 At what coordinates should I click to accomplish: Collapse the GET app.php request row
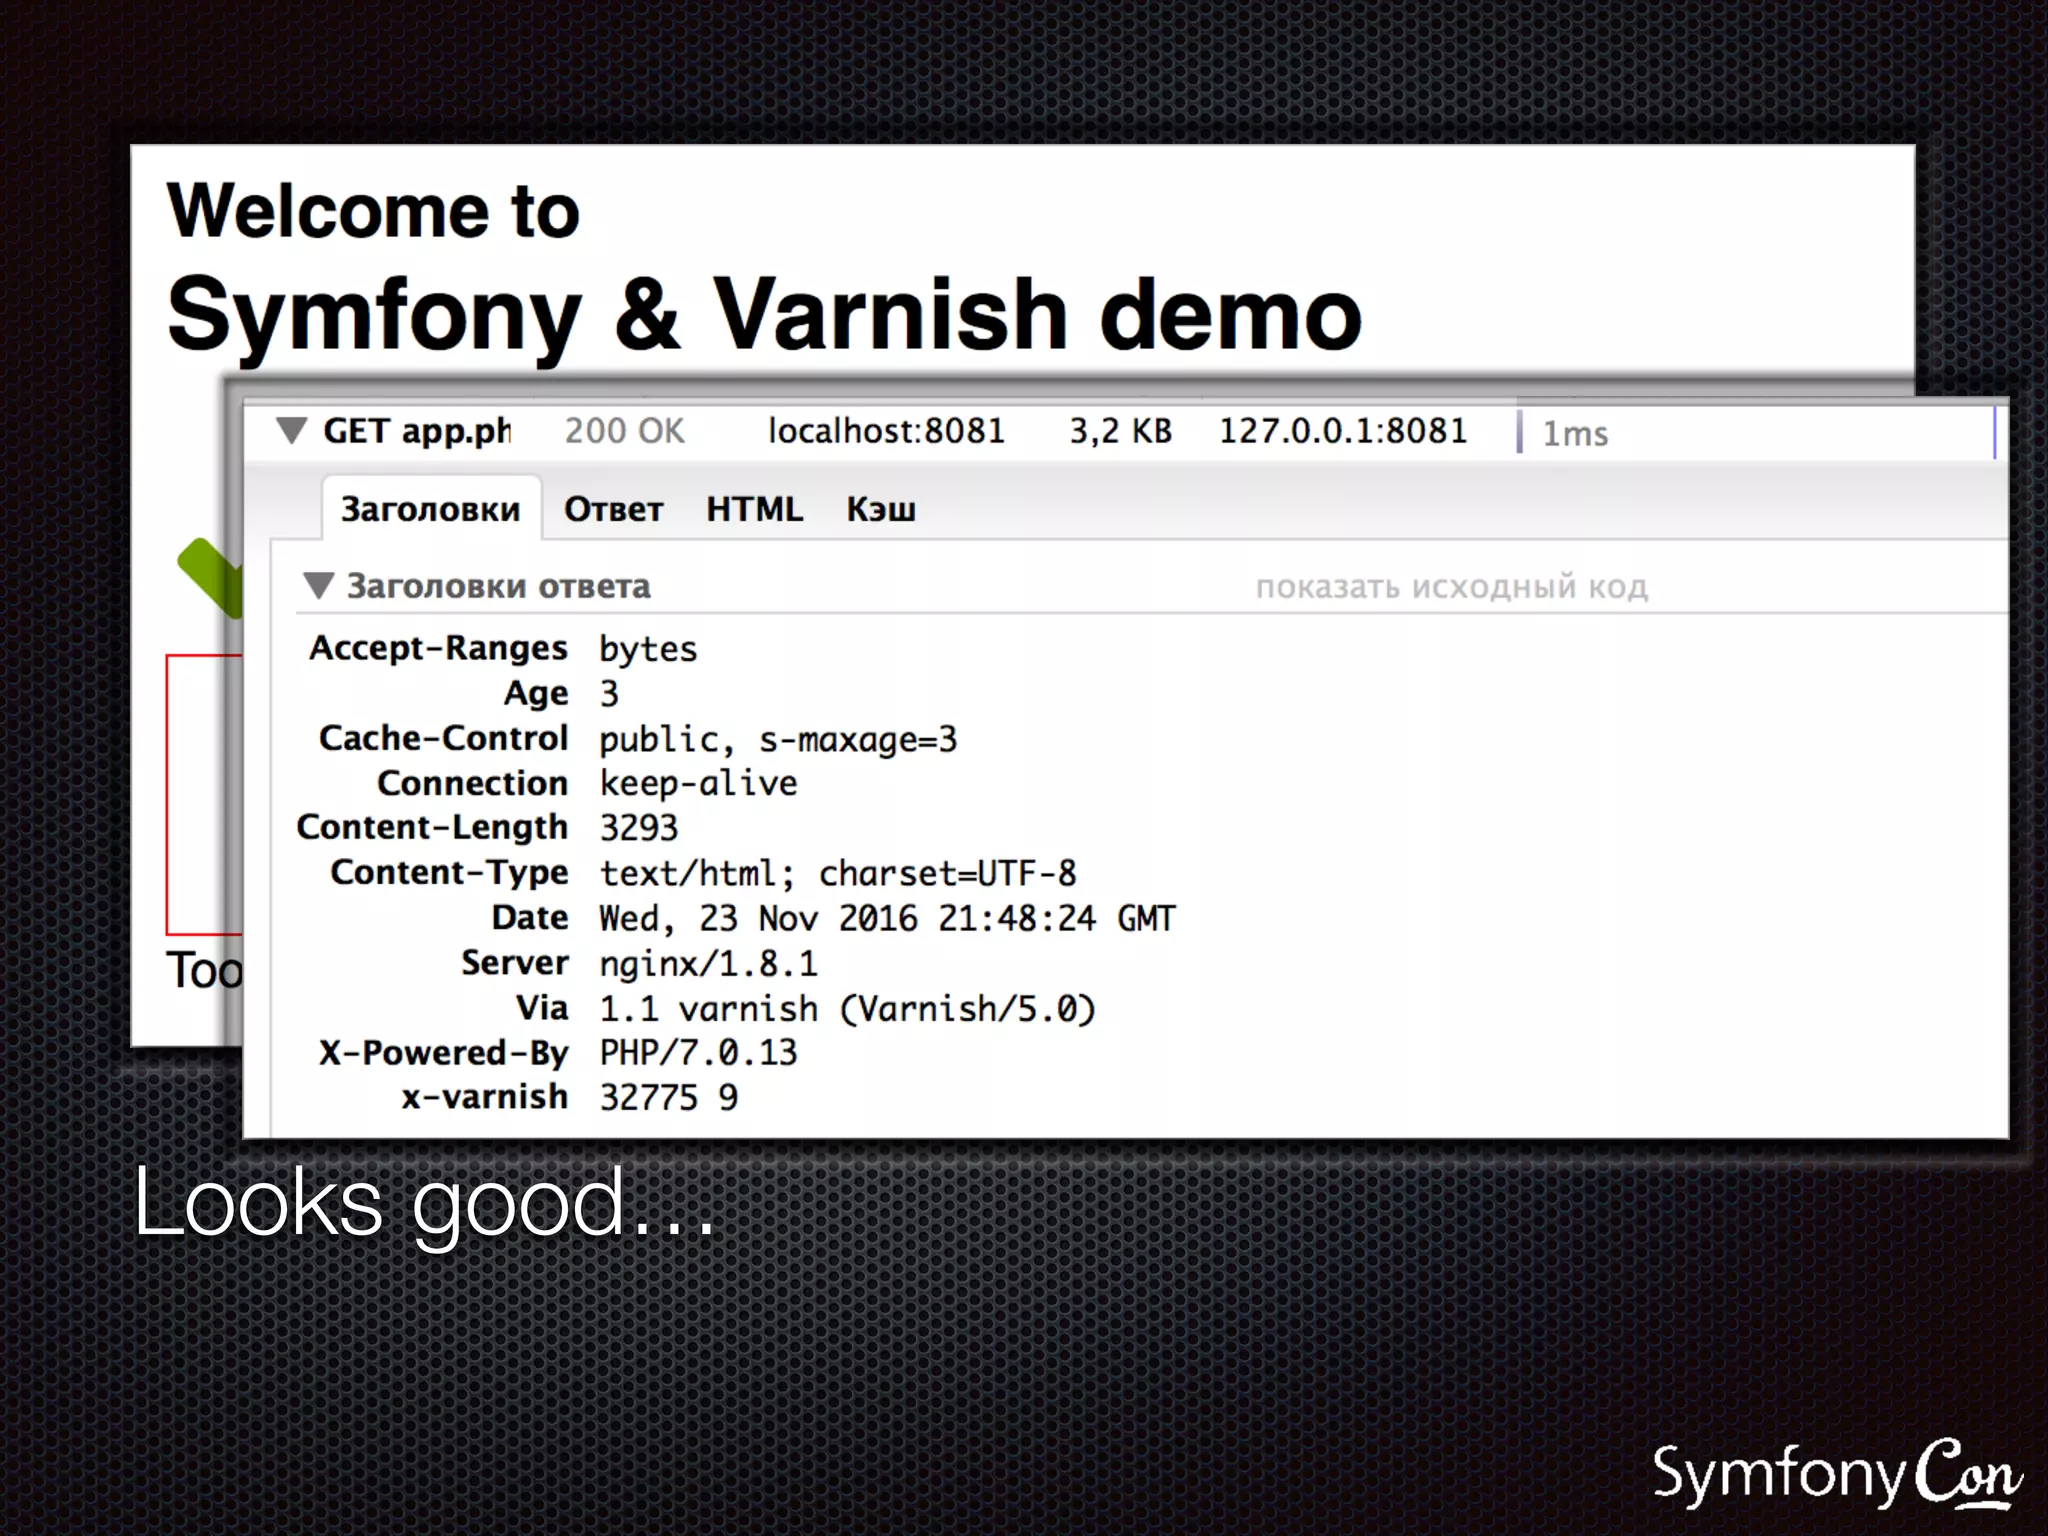coord(291,431)
